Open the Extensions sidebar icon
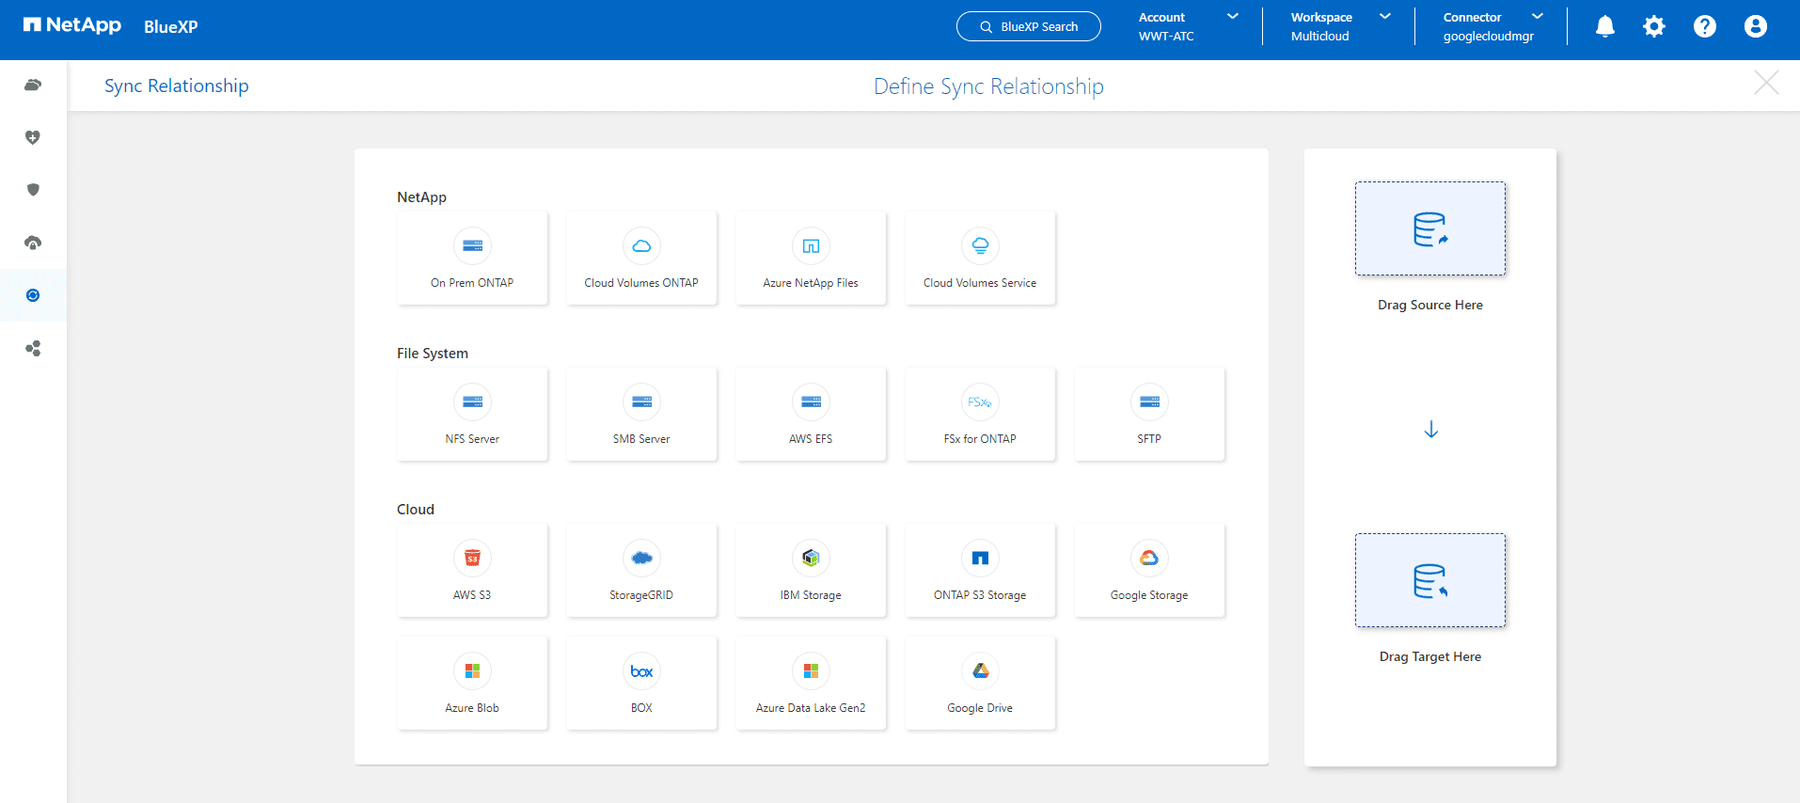The height and width of the screenshot is (803, 1800). 33,348
